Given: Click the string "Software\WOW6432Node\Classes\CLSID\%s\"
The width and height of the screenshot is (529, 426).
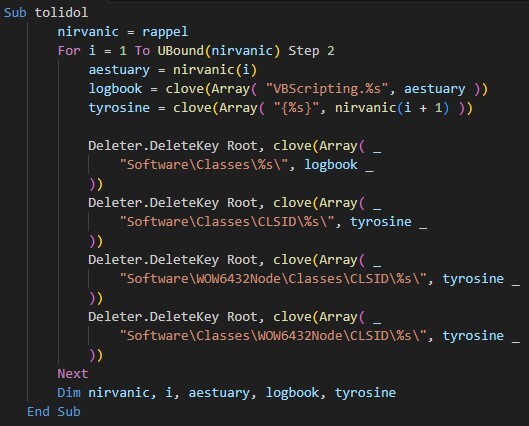Looking at the screenshot, I should (x=273, y=279).
